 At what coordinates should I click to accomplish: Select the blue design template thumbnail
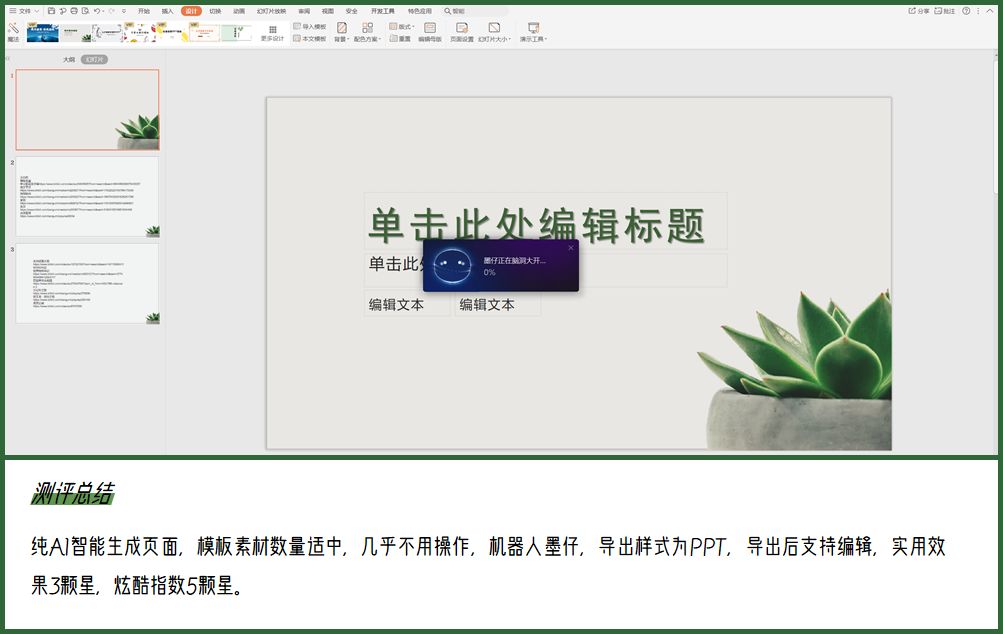point(42,33)
